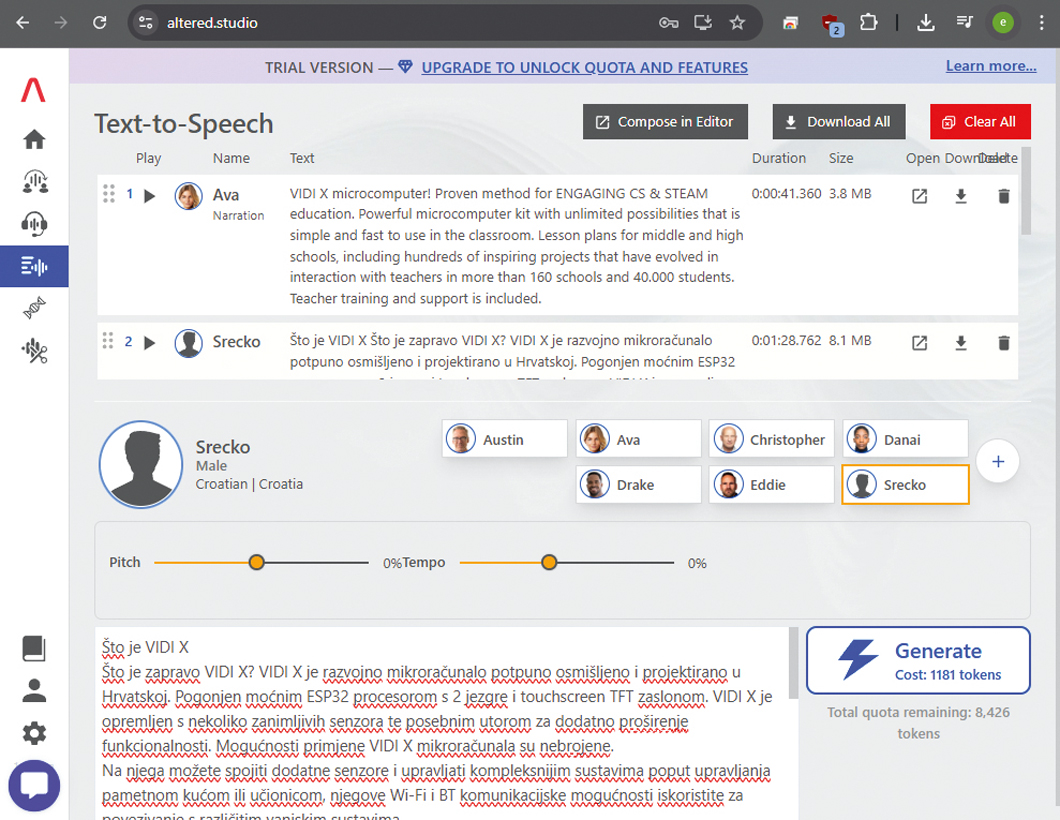Open the upgrade to unlock quota link
Image resolution: width=1060 pixels, height=820 pixels.
click(x=584, y=68)
